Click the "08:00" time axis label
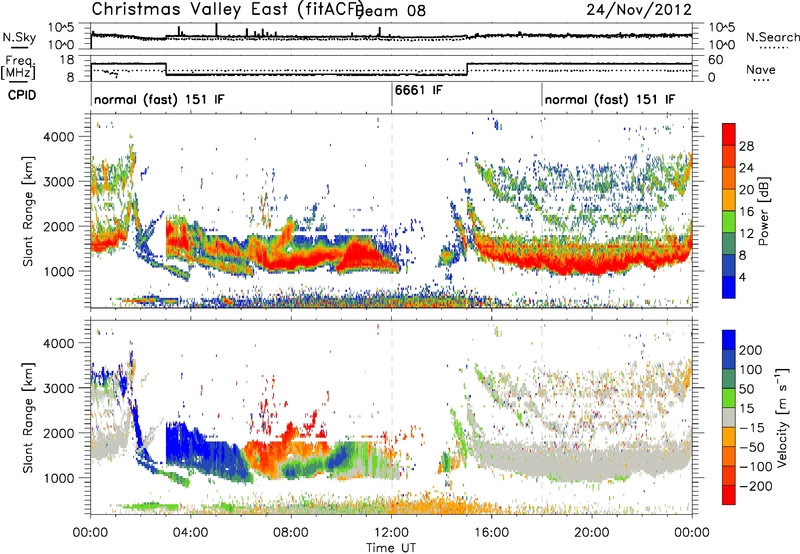 point(291,533)
